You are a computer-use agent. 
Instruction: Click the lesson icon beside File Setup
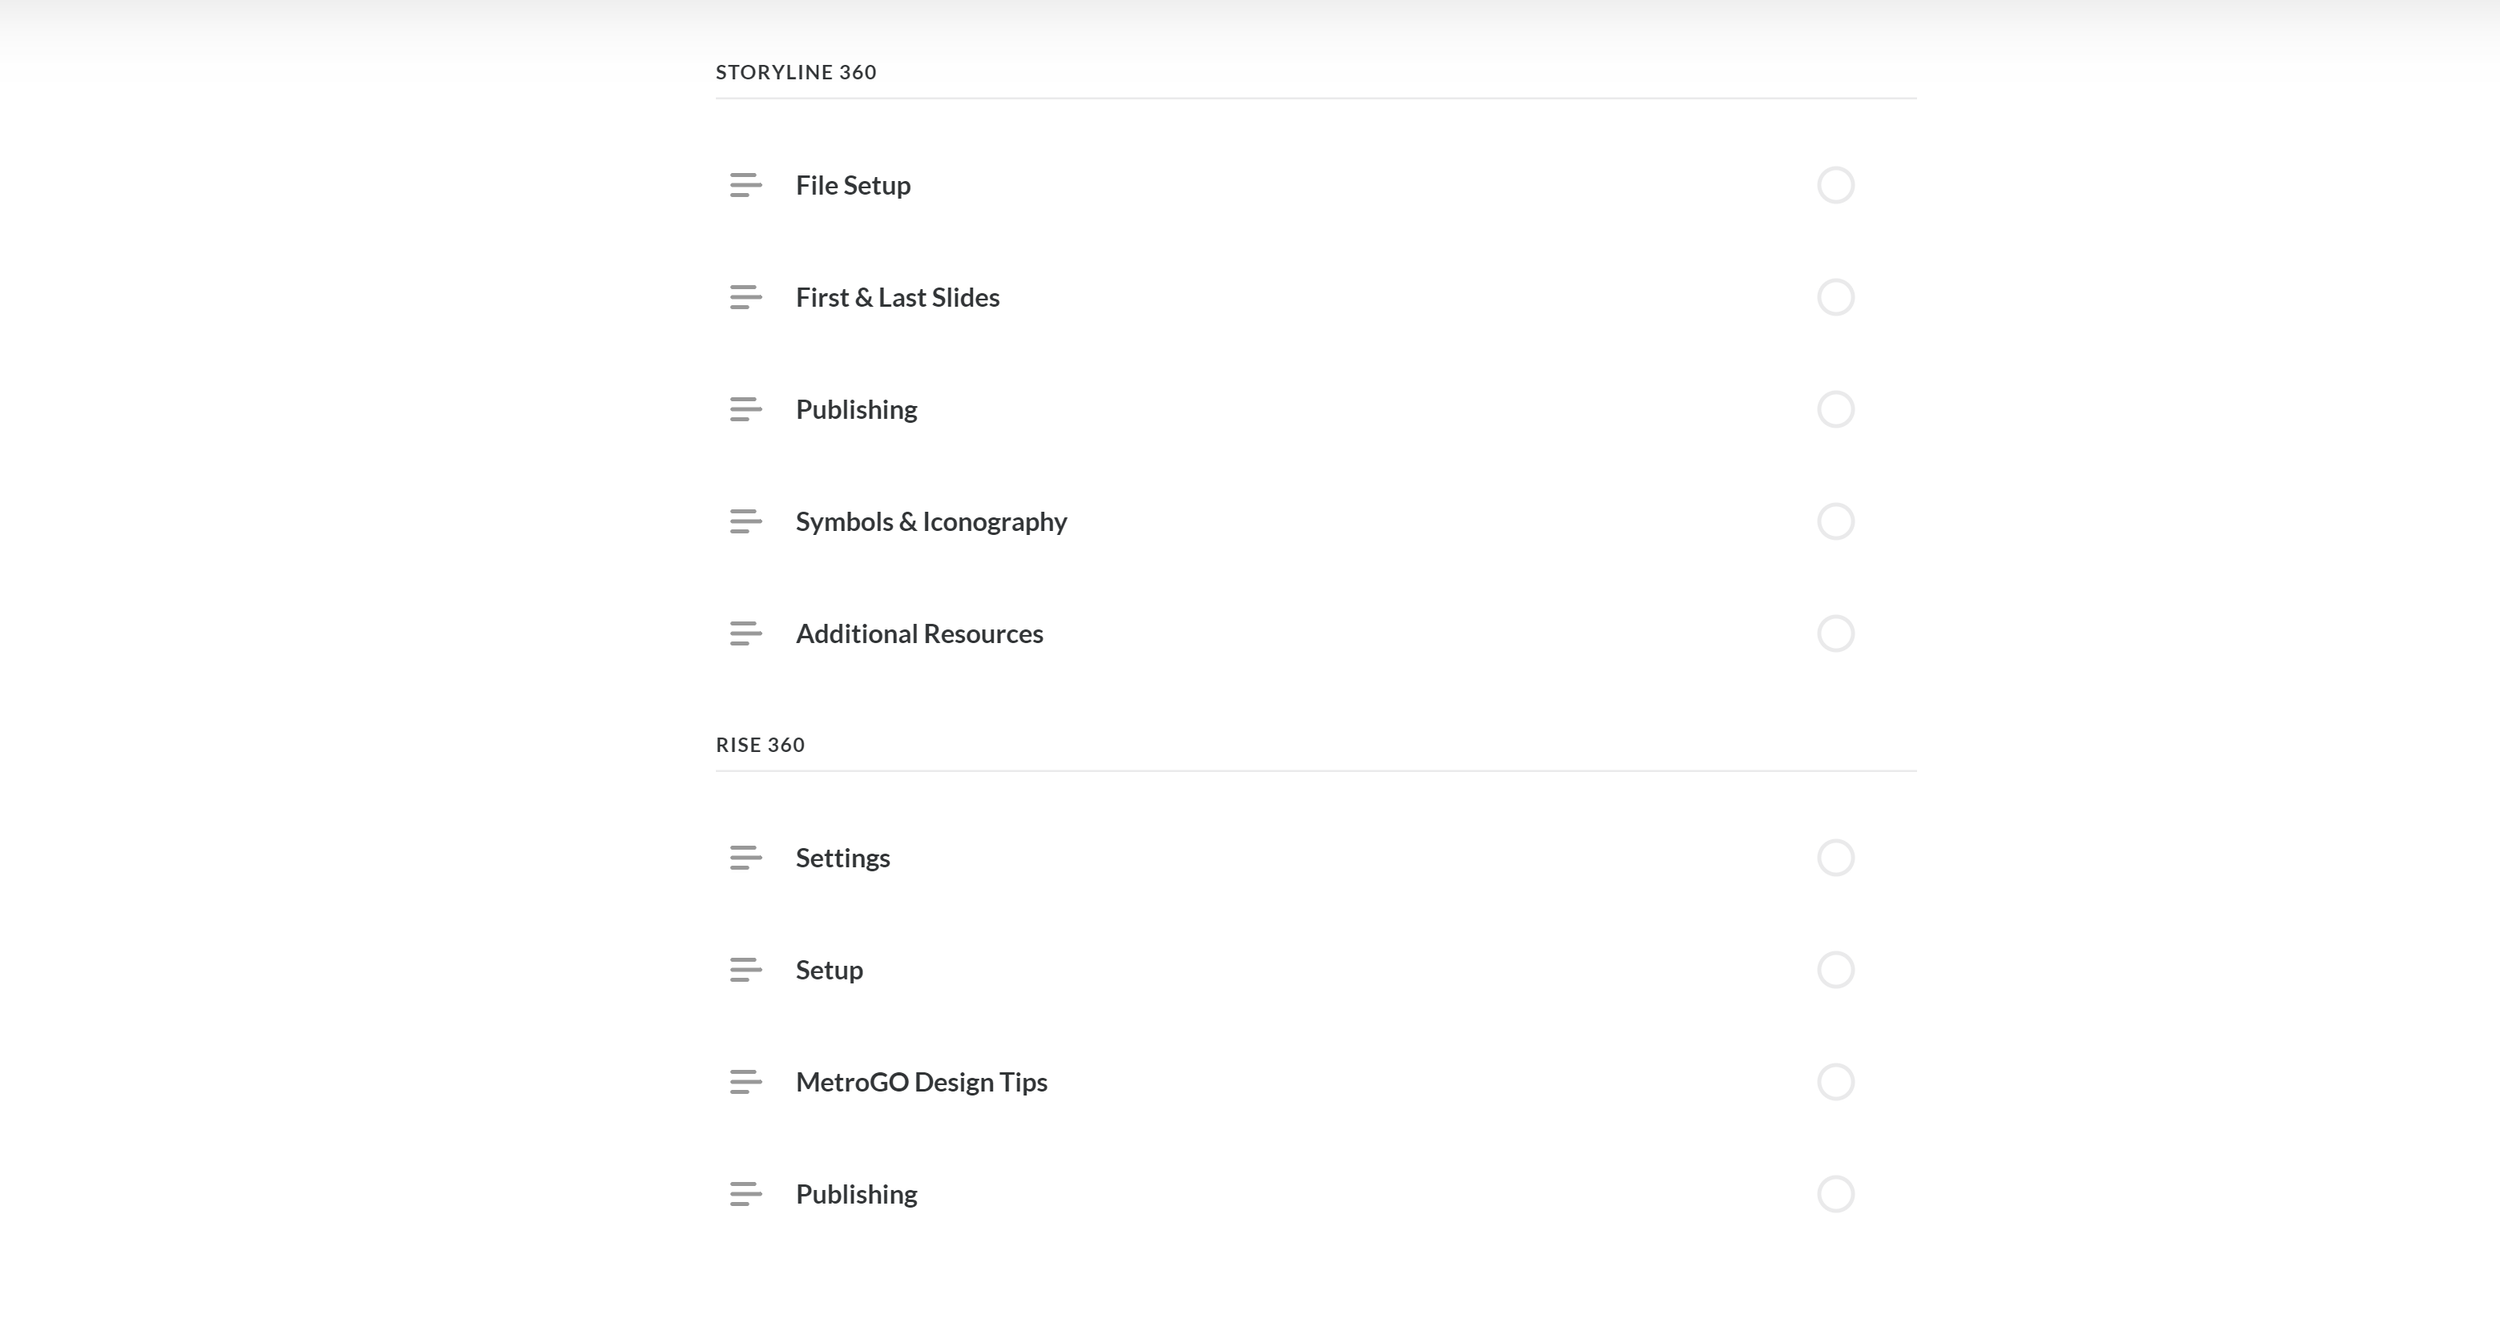click(745, 185)
